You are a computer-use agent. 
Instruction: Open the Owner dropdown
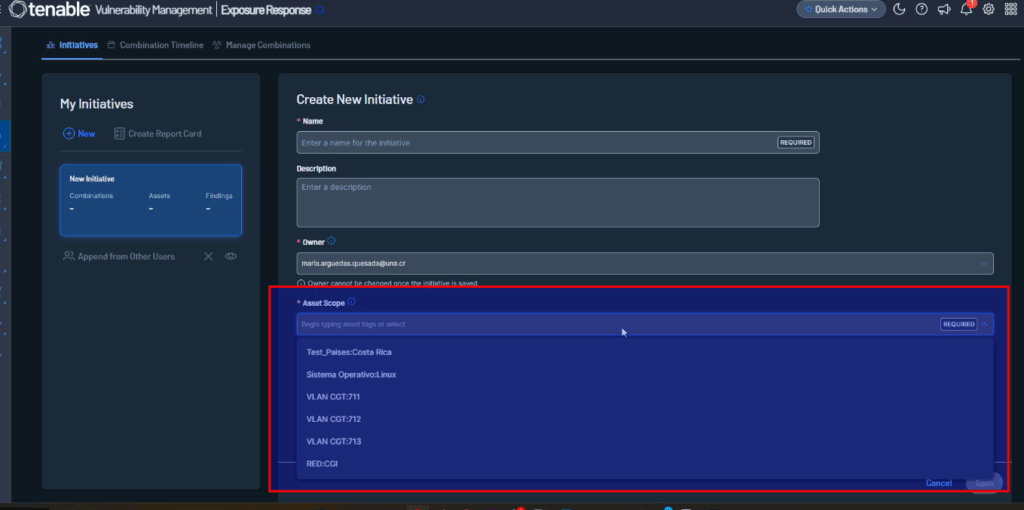984,263
